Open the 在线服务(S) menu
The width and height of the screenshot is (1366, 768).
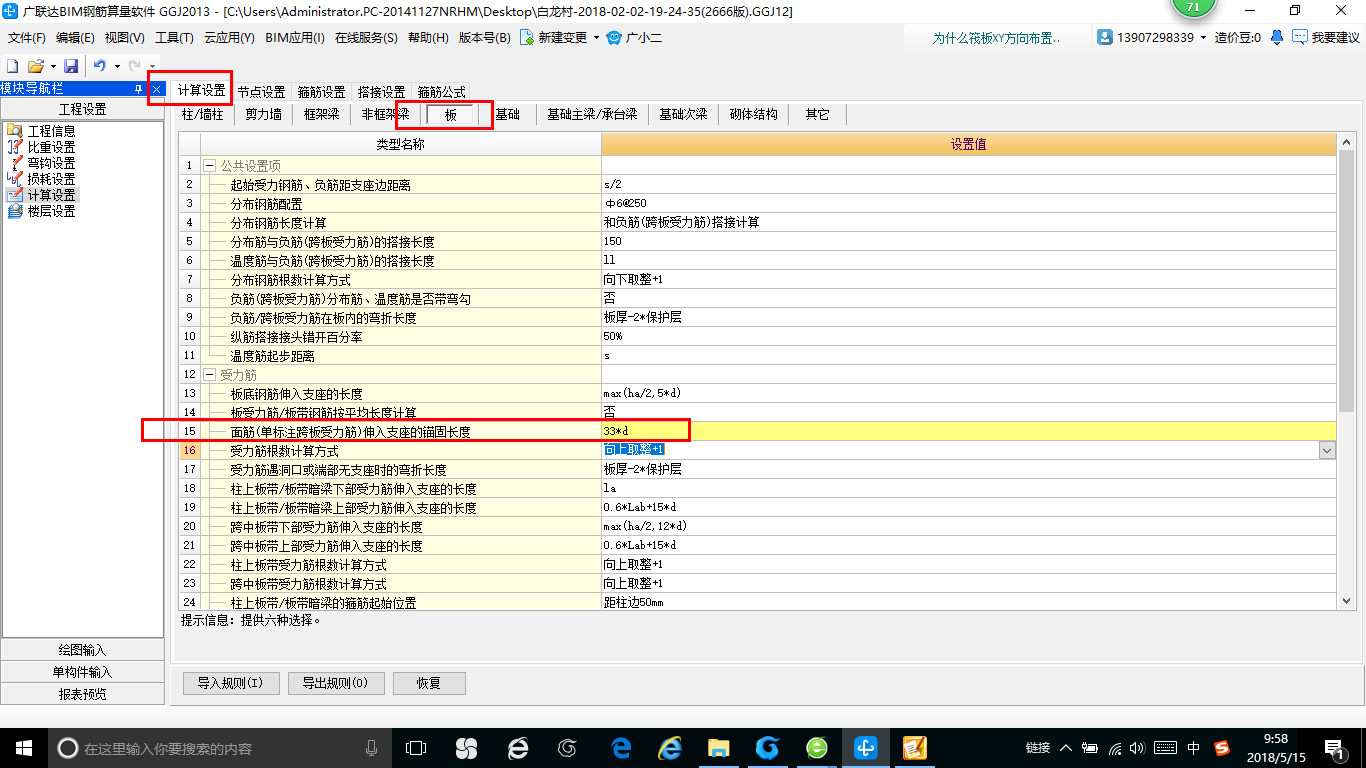coord(366,38)
